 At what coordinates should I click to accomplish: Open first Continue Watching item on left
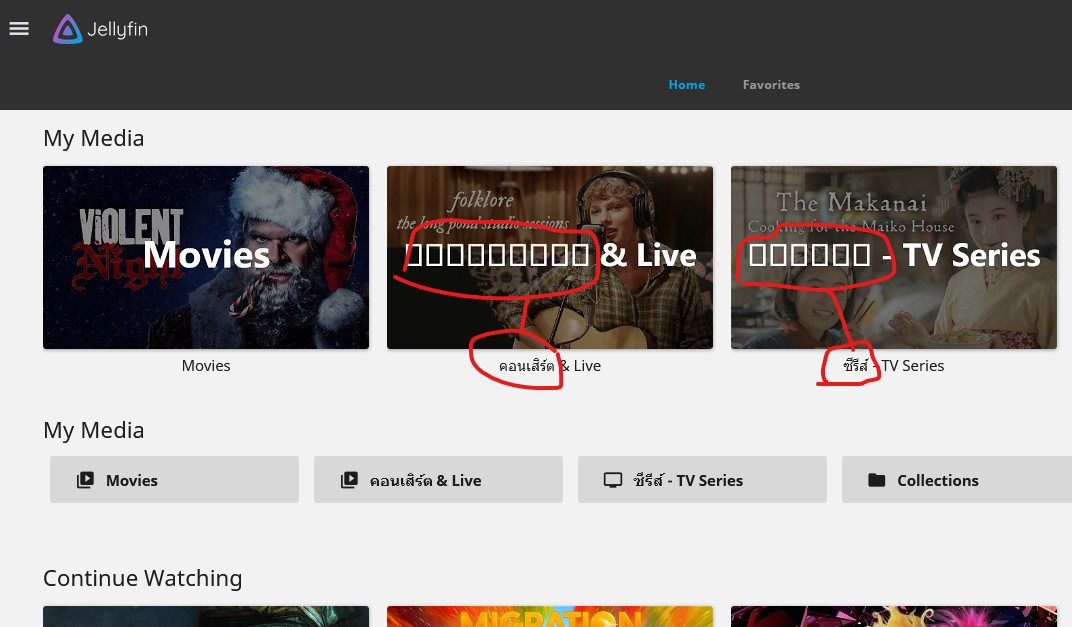[206, 616]
